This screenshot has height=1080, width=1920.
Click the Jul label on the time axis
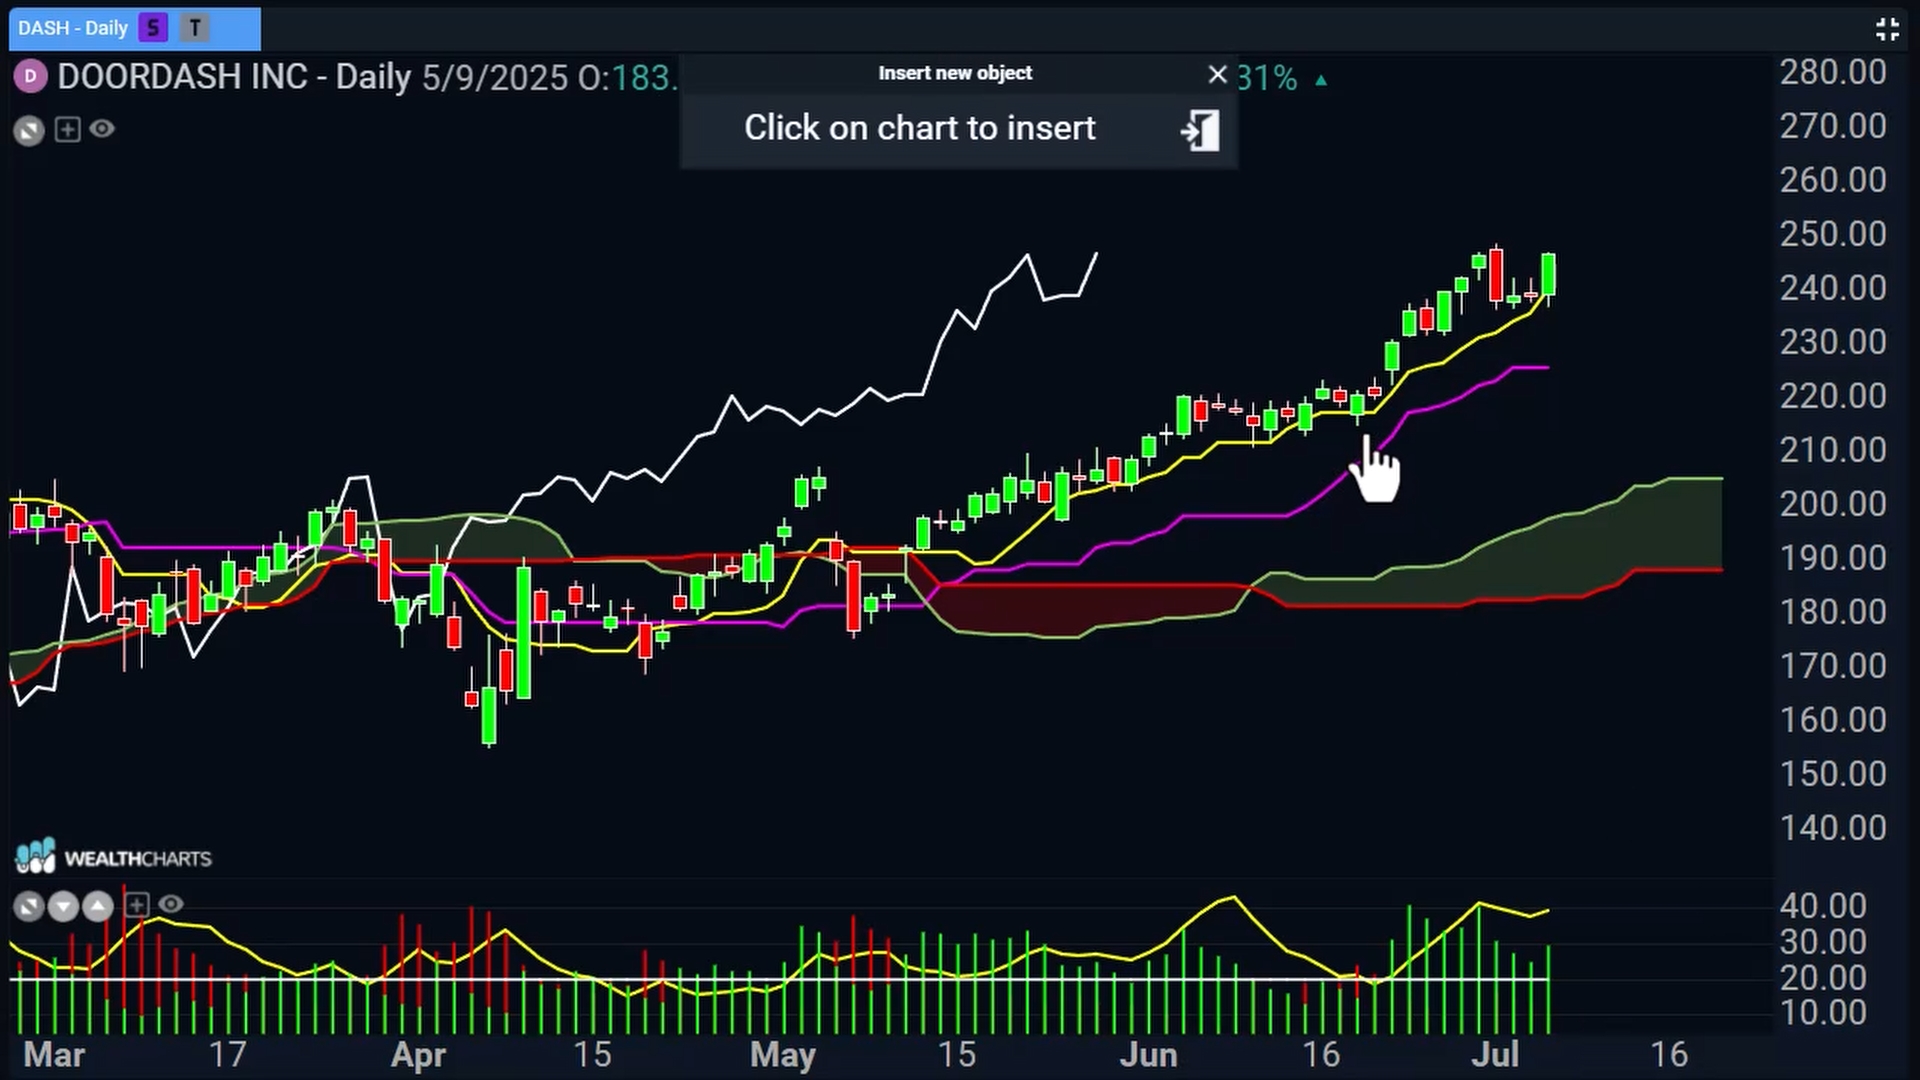(x=1495, y=1055)
